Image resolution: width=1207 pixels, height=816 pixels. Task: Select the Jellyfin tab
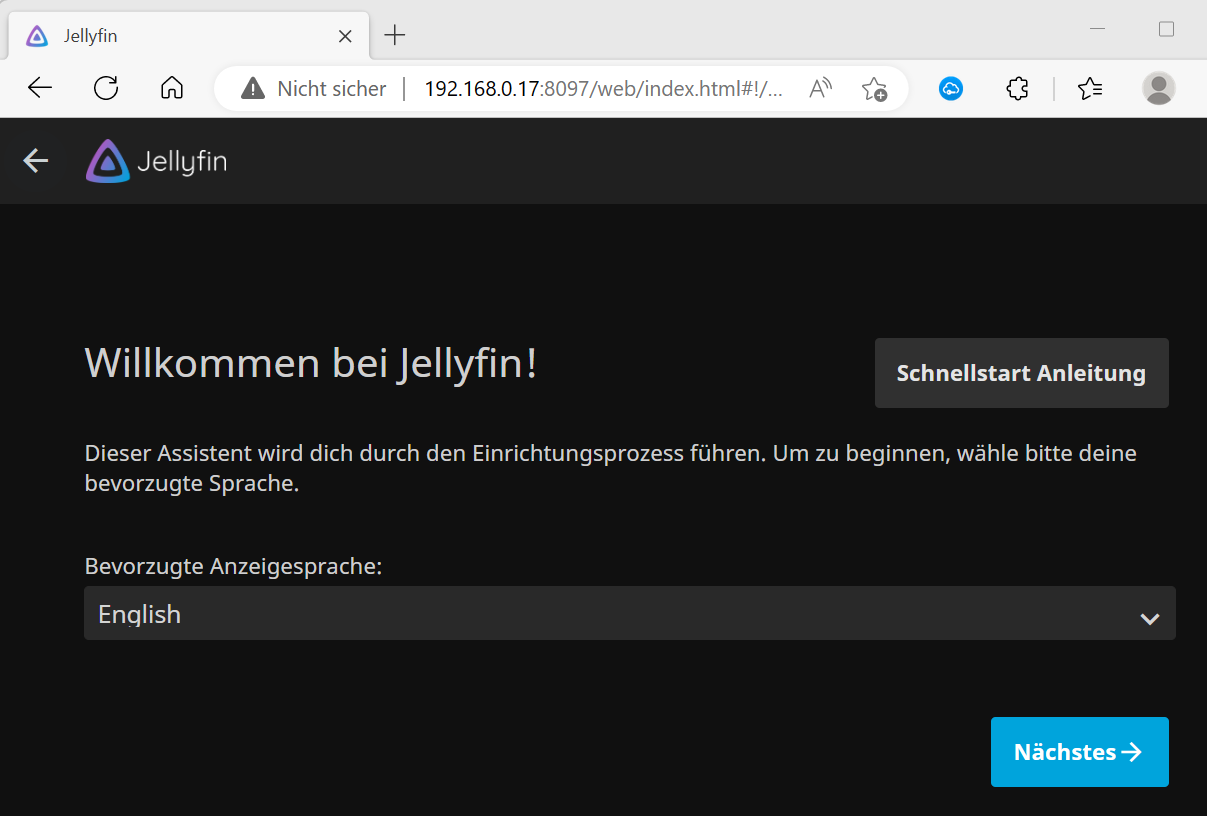point(189,36)
